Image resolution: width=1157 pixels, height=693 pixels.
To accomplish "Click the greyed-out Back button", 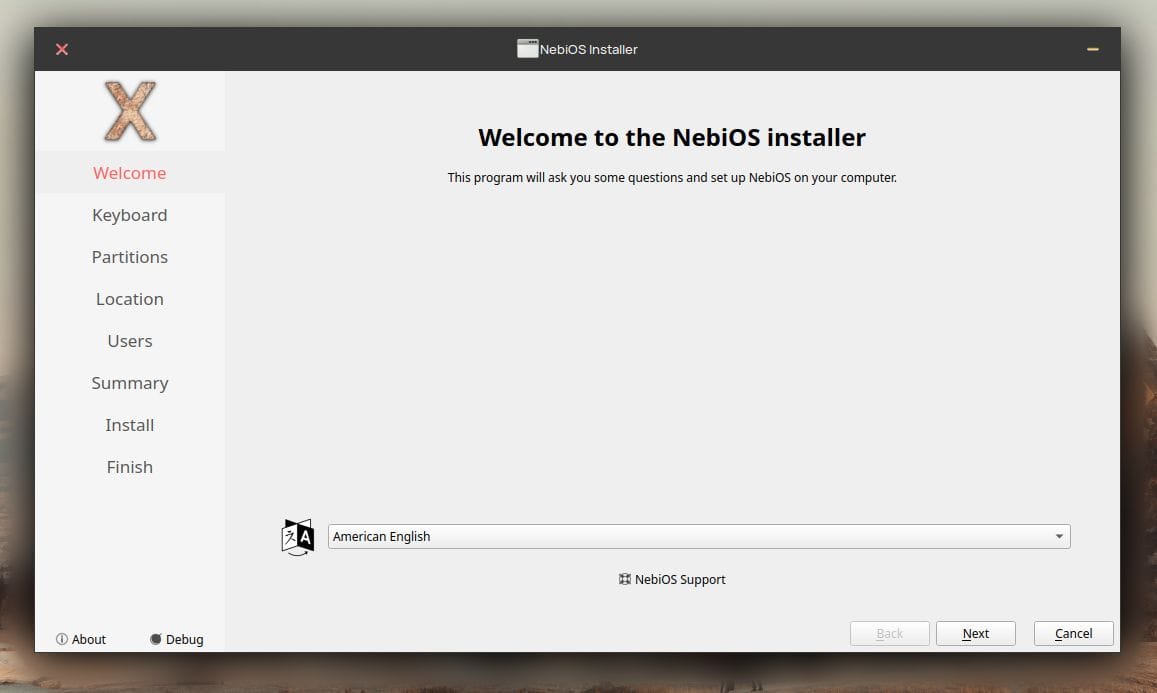I will 889,633.
